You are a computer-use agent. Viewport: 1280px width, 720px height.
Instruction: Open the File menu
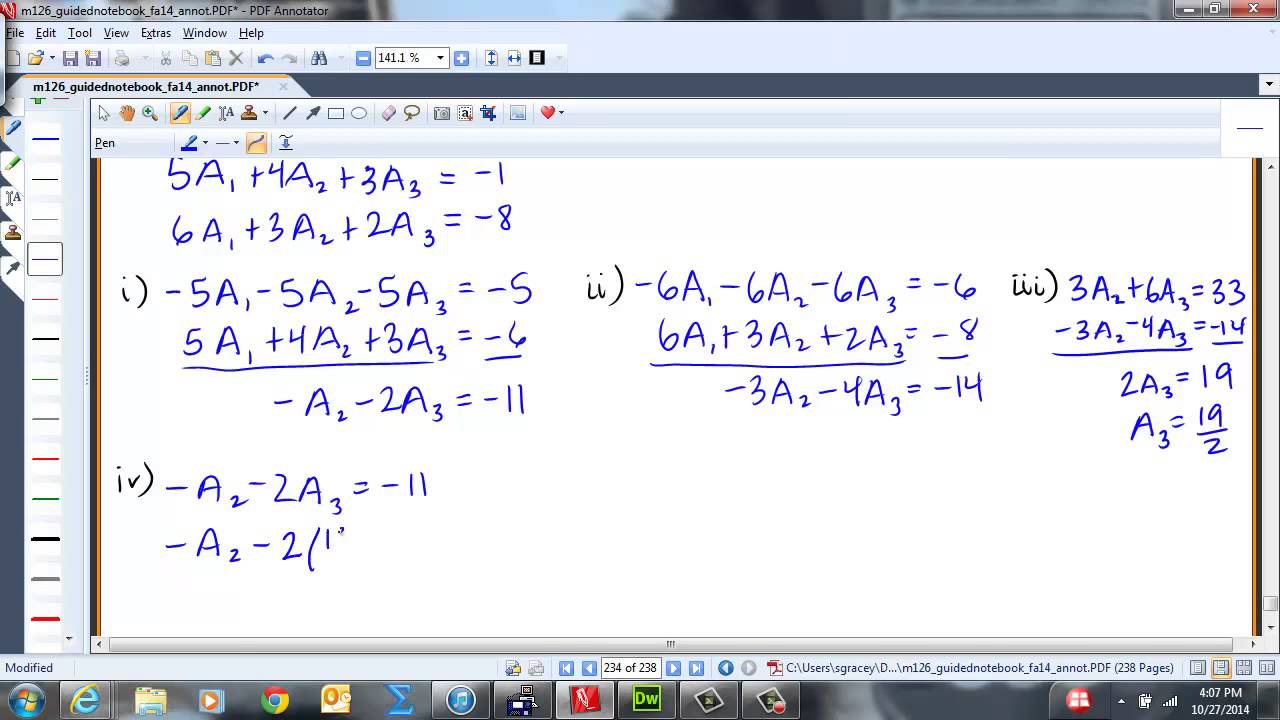point(14,33)
